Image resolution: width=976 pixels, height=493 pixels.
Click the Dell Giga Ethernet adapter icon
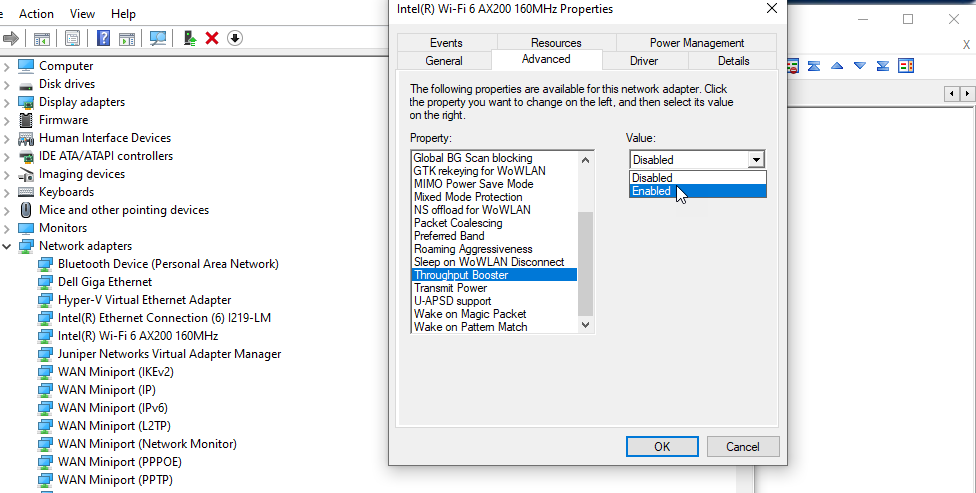click(x=45, y=281)
